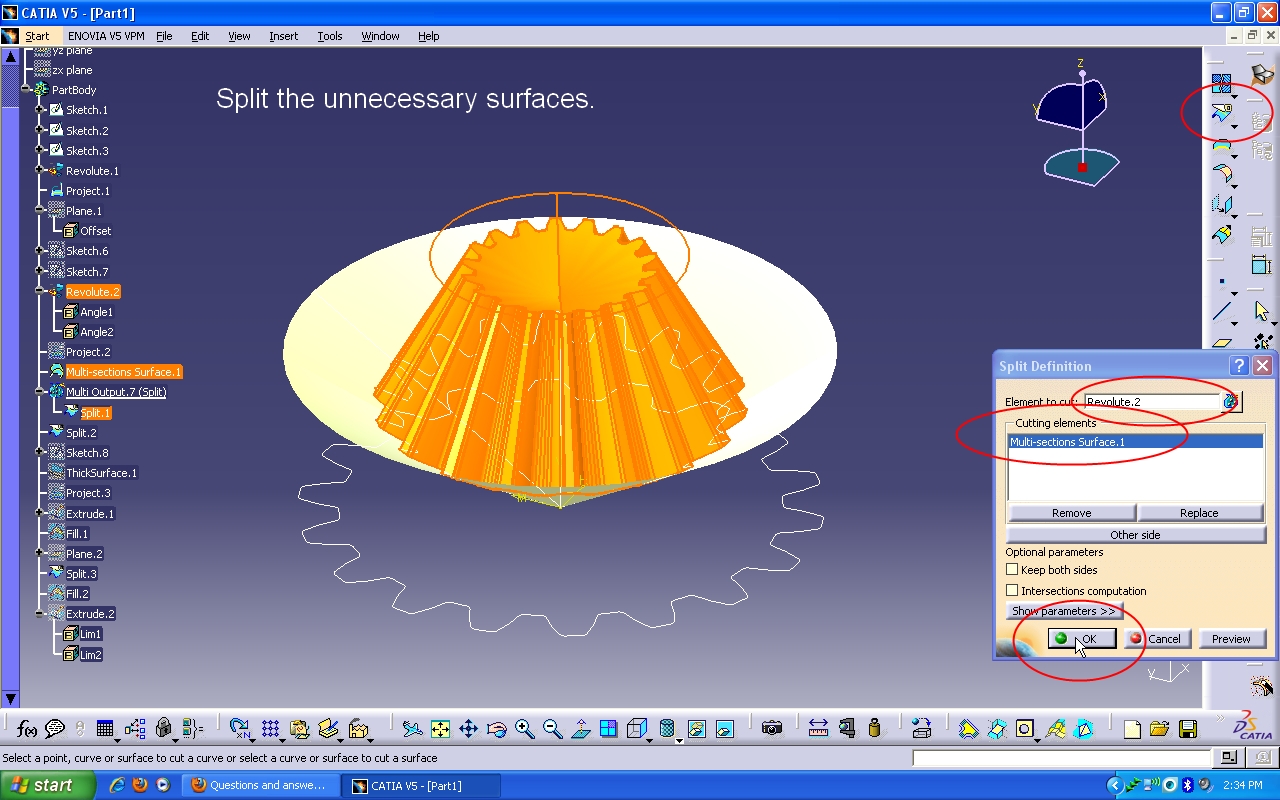This screenshot has width=1280, height=800.
Task: Click the Windows start button
Action: [x=47, y=785]
